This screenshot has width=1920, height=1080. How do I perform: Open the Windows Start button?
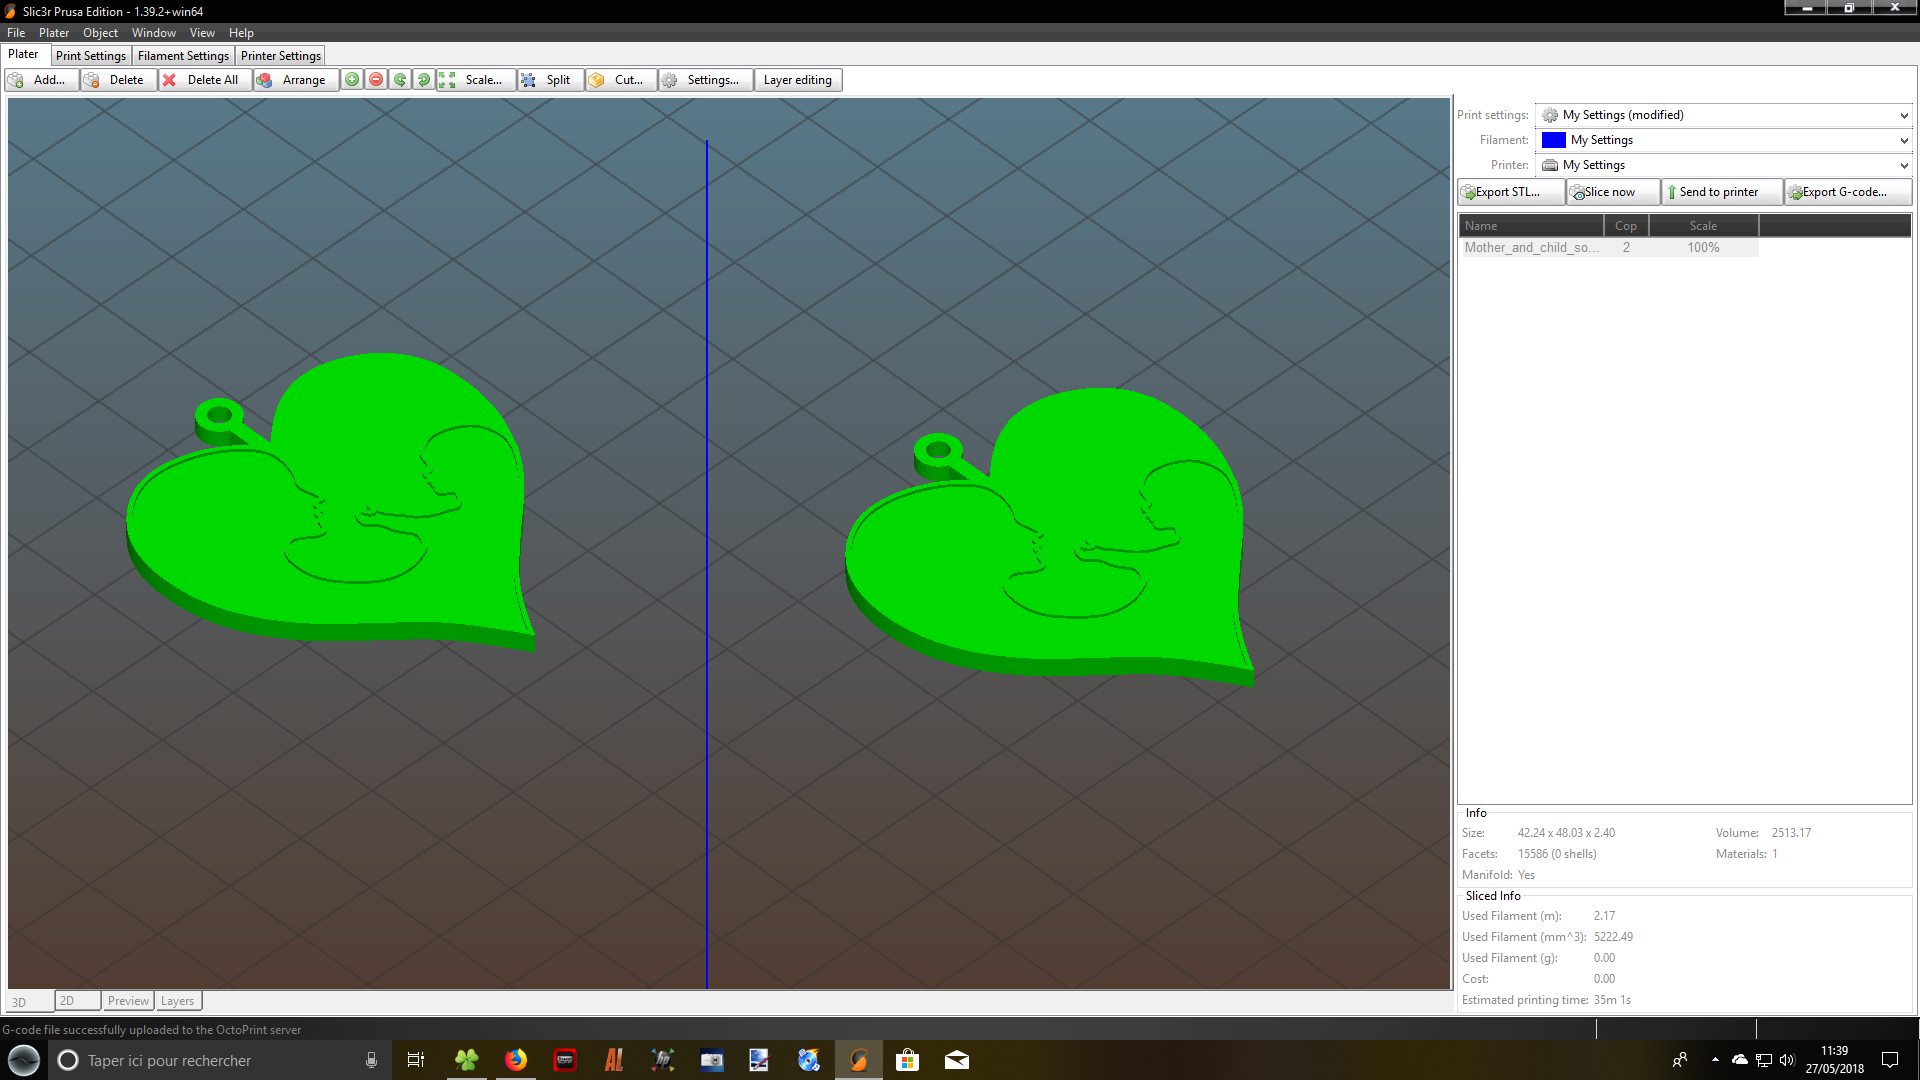[x=23, y=1060]
